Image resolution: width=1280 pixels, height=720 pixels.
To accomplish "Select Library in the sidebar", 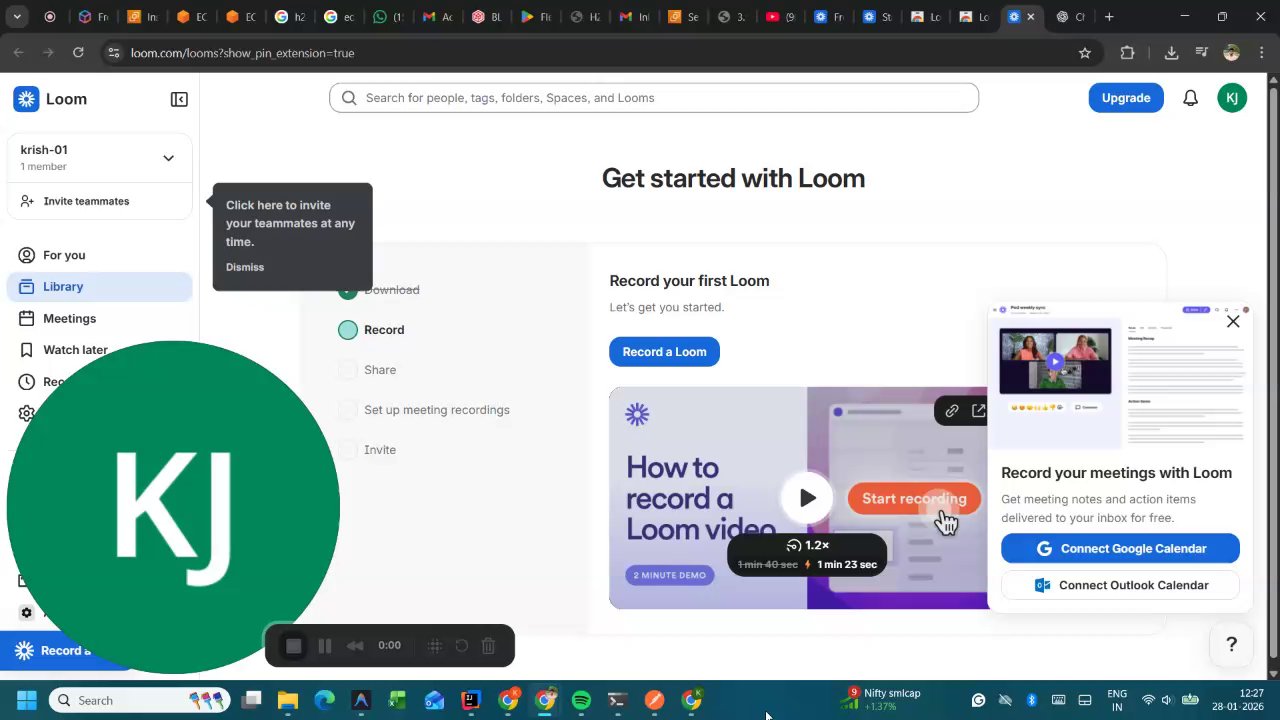I will 100,287.
